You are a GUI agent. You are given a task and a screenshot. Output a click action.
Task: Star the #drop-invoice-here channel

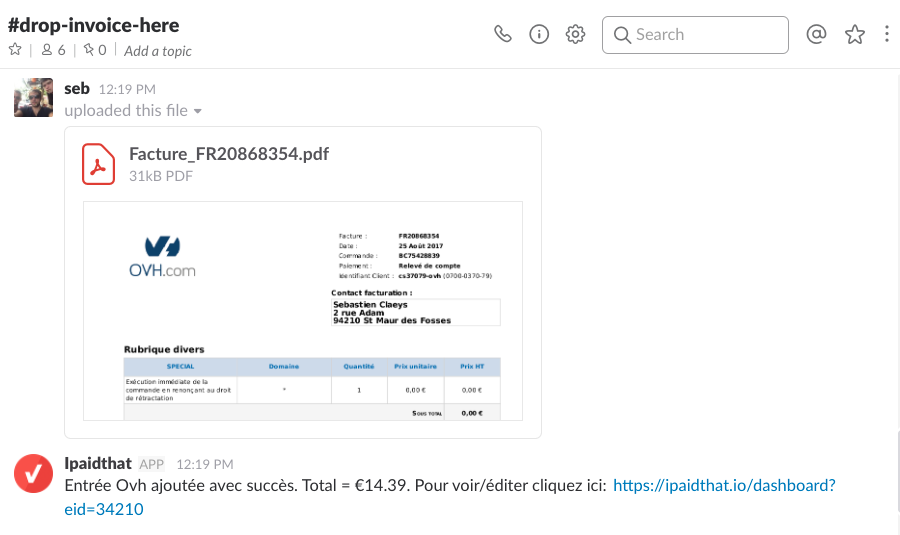(15, 50)
